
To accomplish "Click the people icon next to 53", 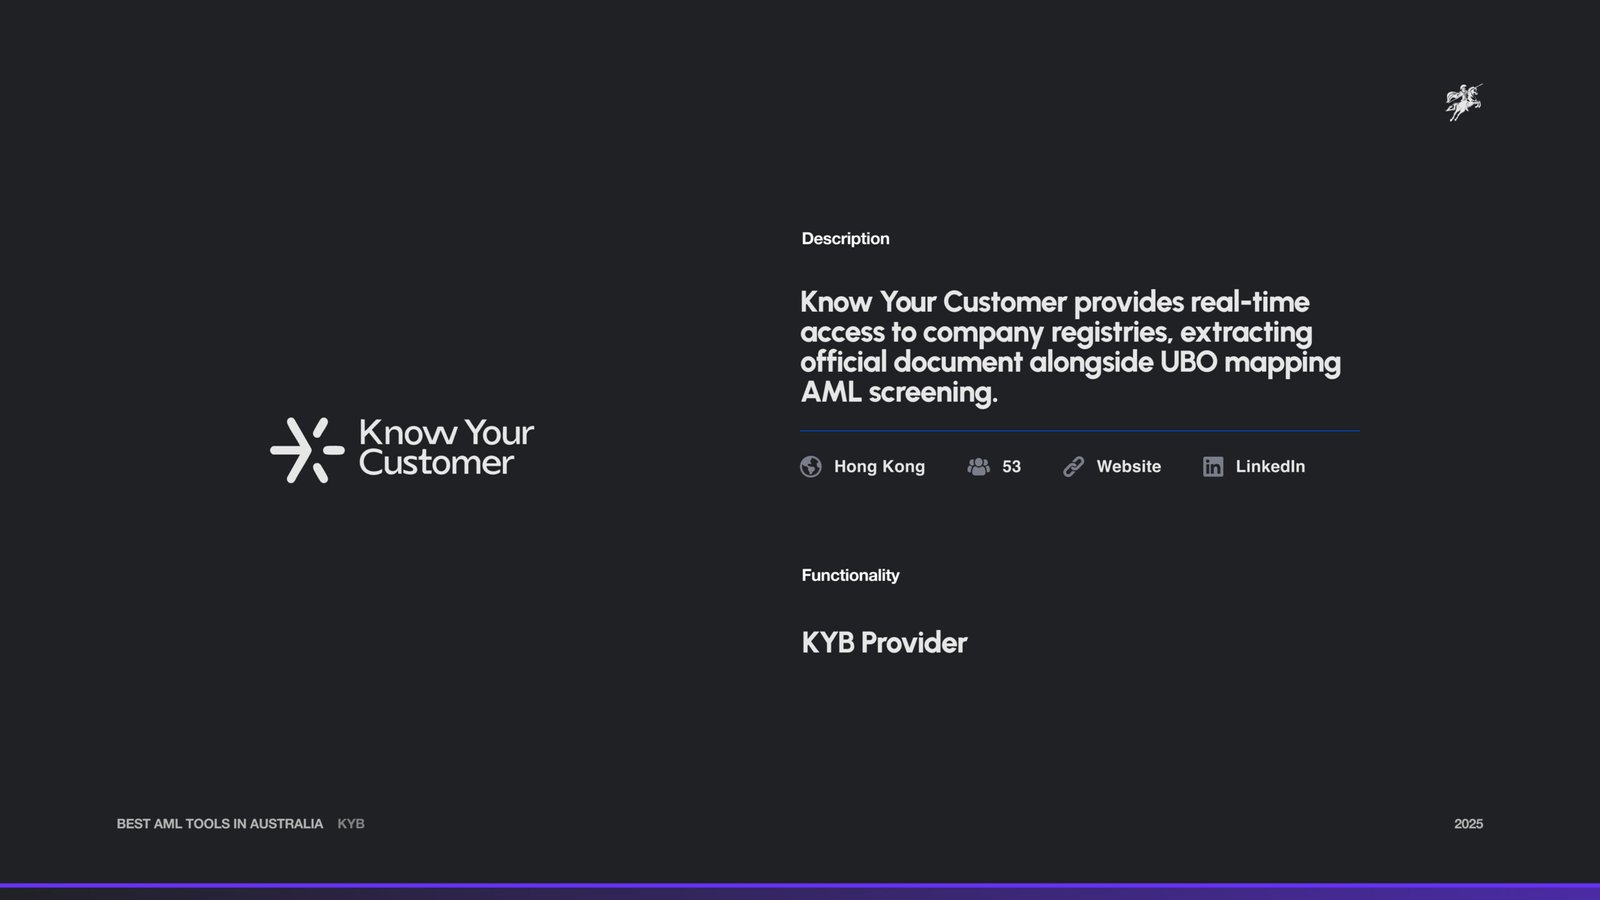I will coord(979,467).
